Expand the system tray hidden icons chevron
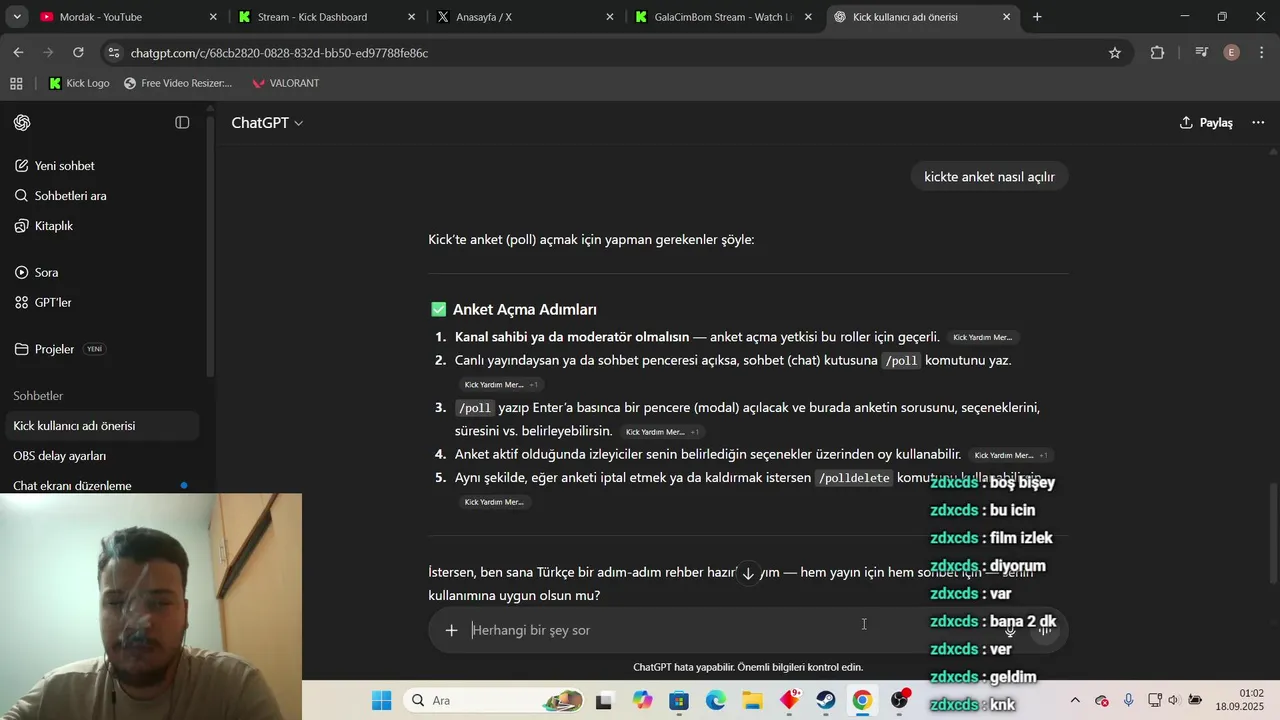This screenshot has height=720, width=1280. tap(1075, 701)
